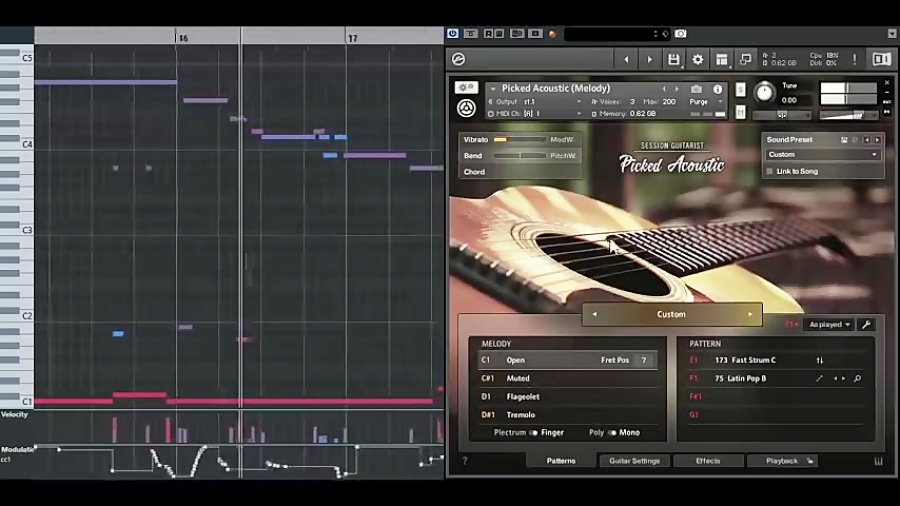Open the Purge dropdown menu

pyautogui.click(x=705, y=102)
